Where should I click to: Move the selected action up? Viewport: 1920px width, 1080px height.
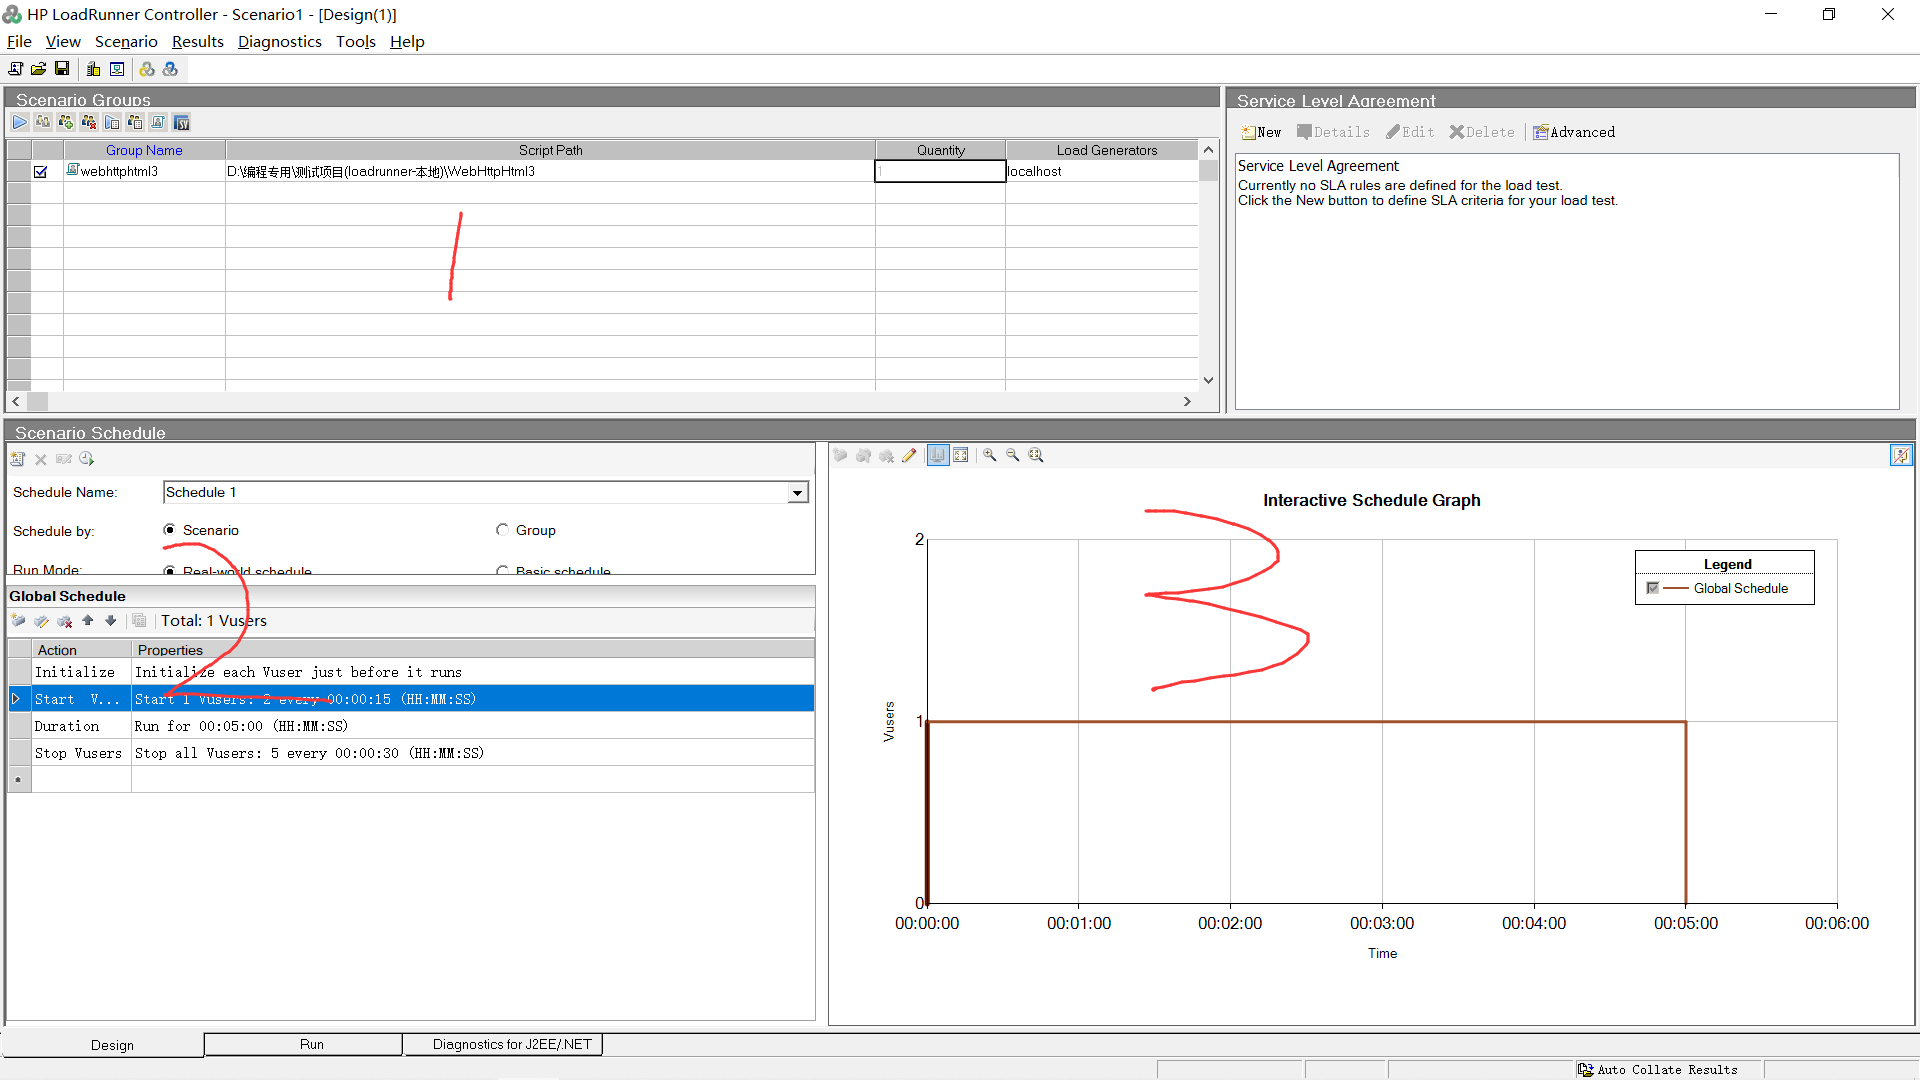pos(88,621)
